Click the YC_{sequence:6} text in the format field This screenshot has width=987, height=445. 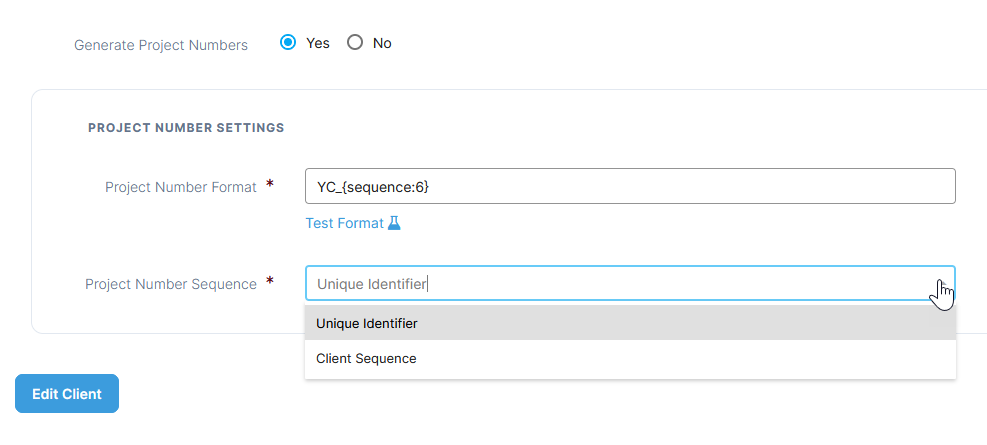(x=373, y=187)
